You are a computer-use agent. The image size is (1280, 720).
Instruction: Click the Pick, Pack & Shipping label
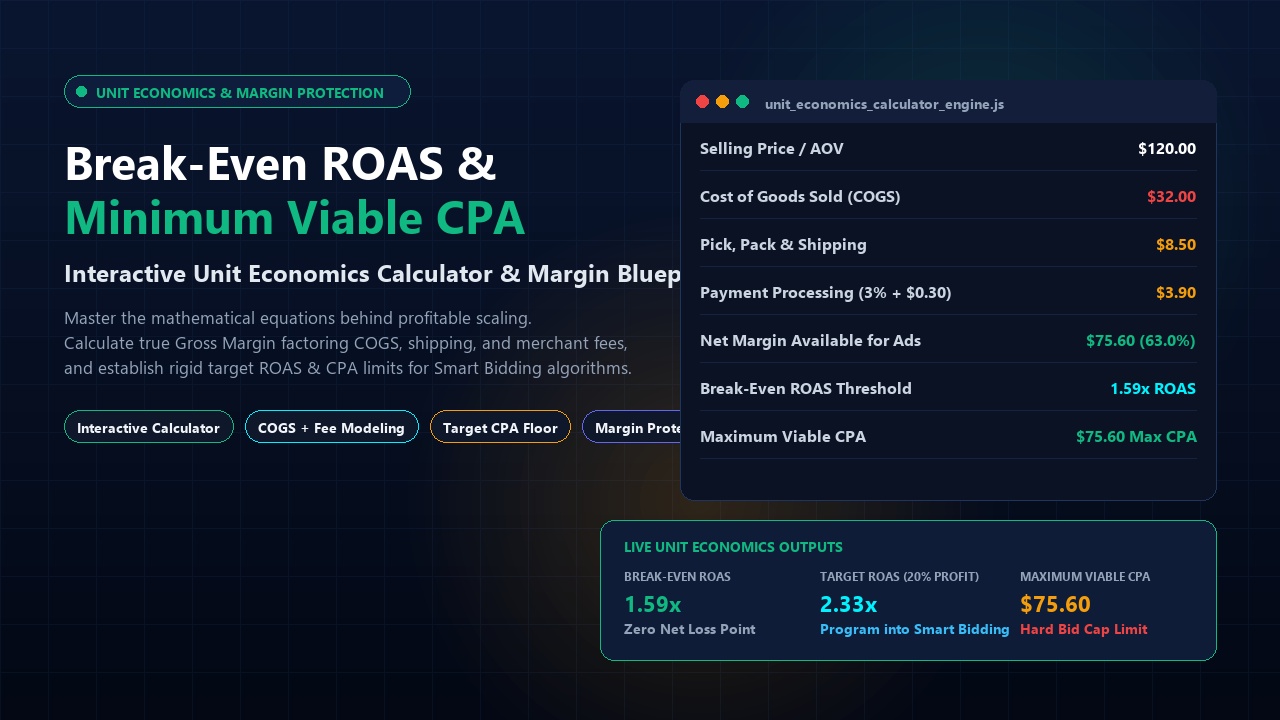click(783, 245)
